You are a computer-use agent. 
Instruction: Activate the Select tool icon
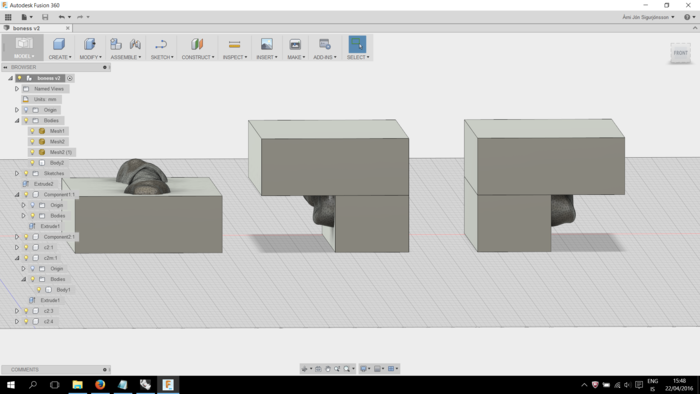click(357, 44)
